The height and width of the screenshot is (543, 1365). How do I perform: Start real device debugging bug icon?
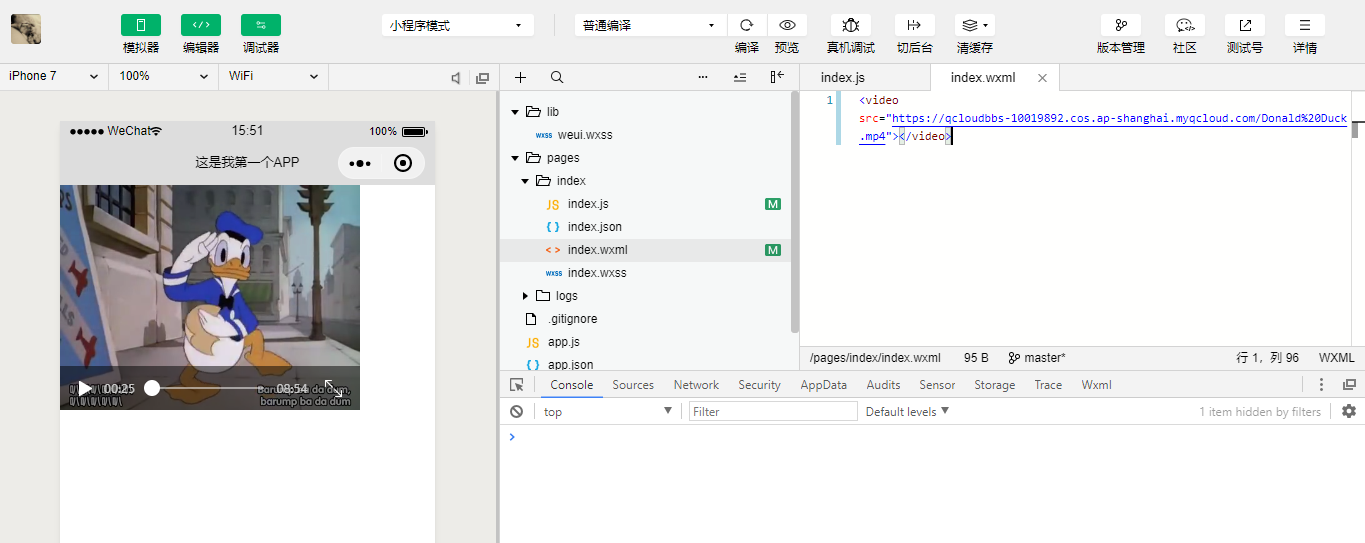click(850, 25)
